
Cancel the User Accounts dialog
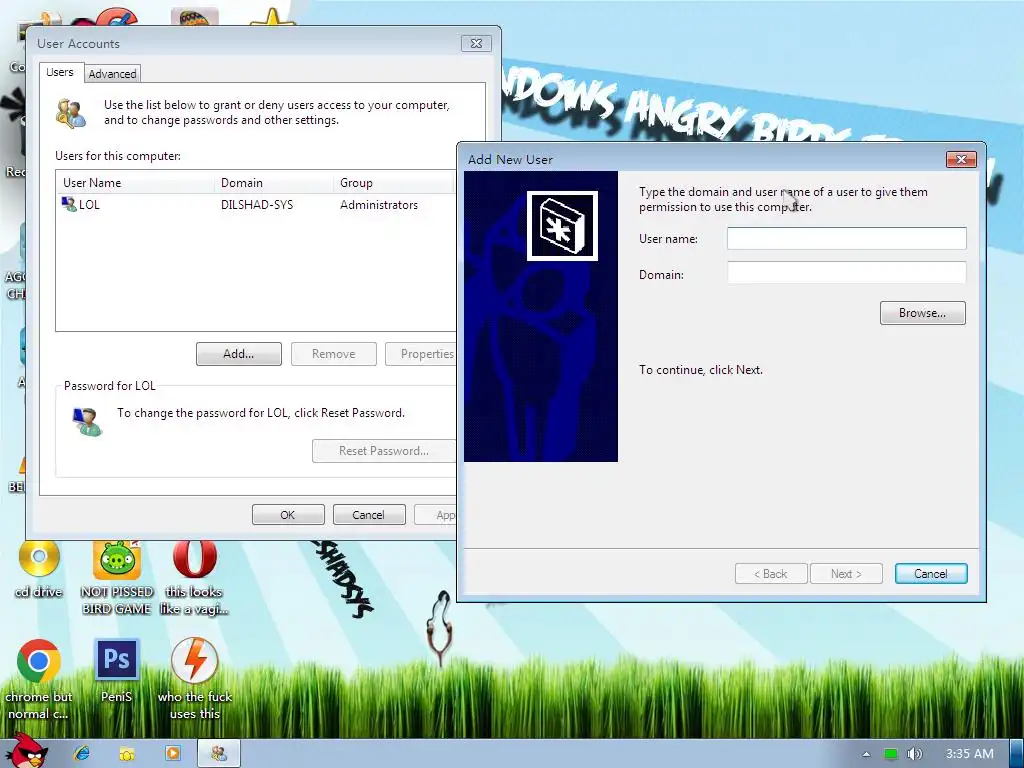pyautogui.click(x=369, y=515)
